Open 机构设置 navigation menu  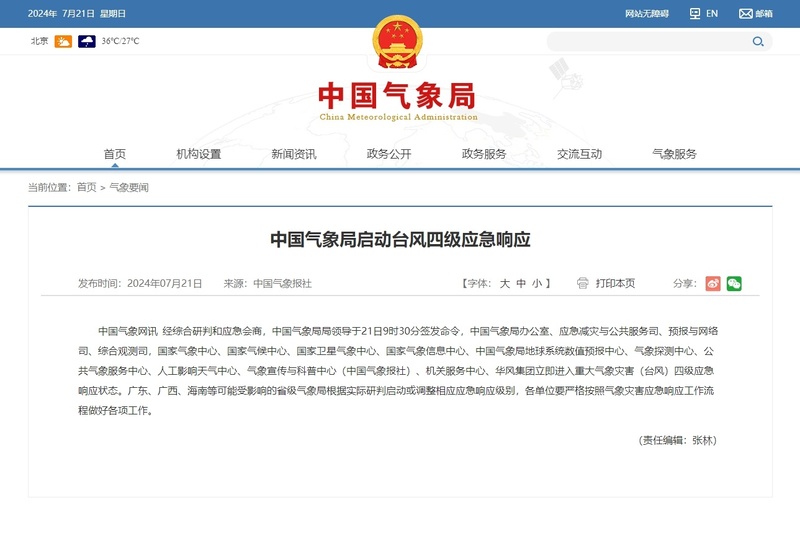click(198, 154)
